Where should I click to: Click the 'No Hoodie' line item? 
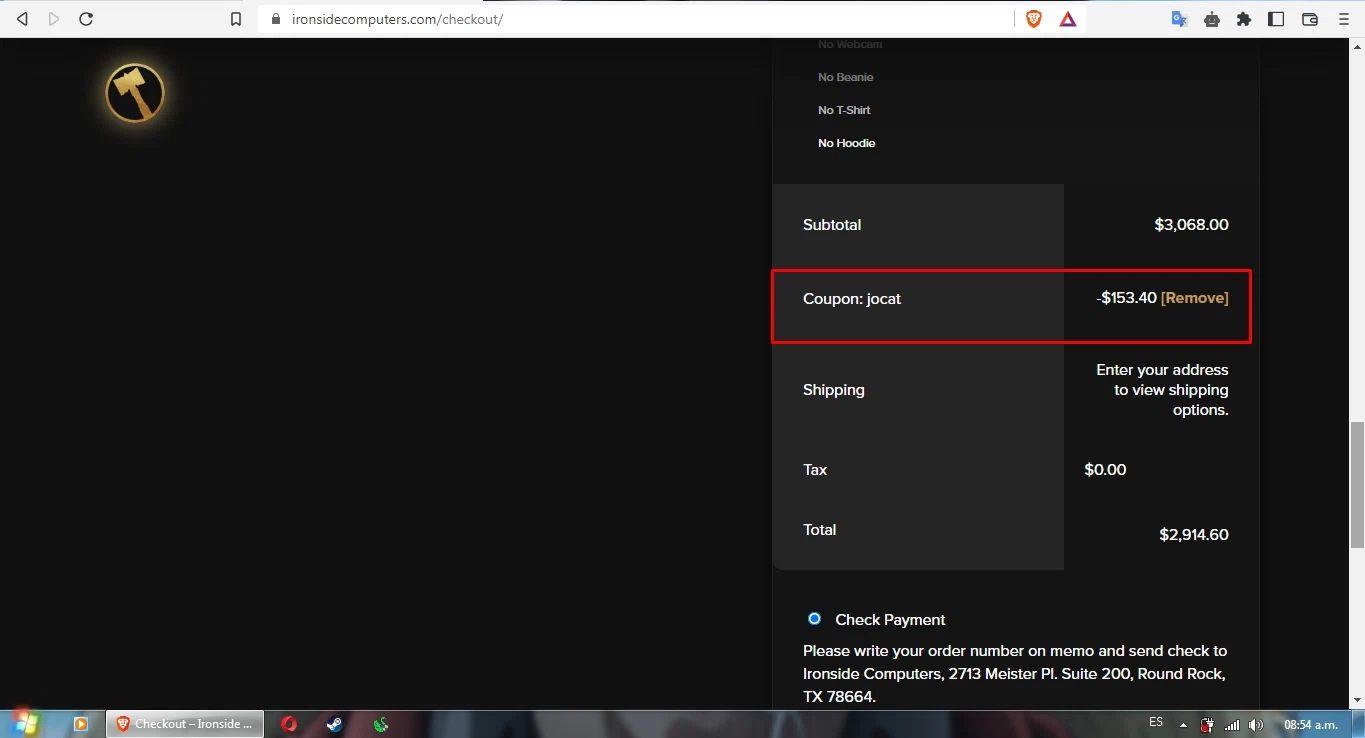pyautogui.click(x=846, y=143)
